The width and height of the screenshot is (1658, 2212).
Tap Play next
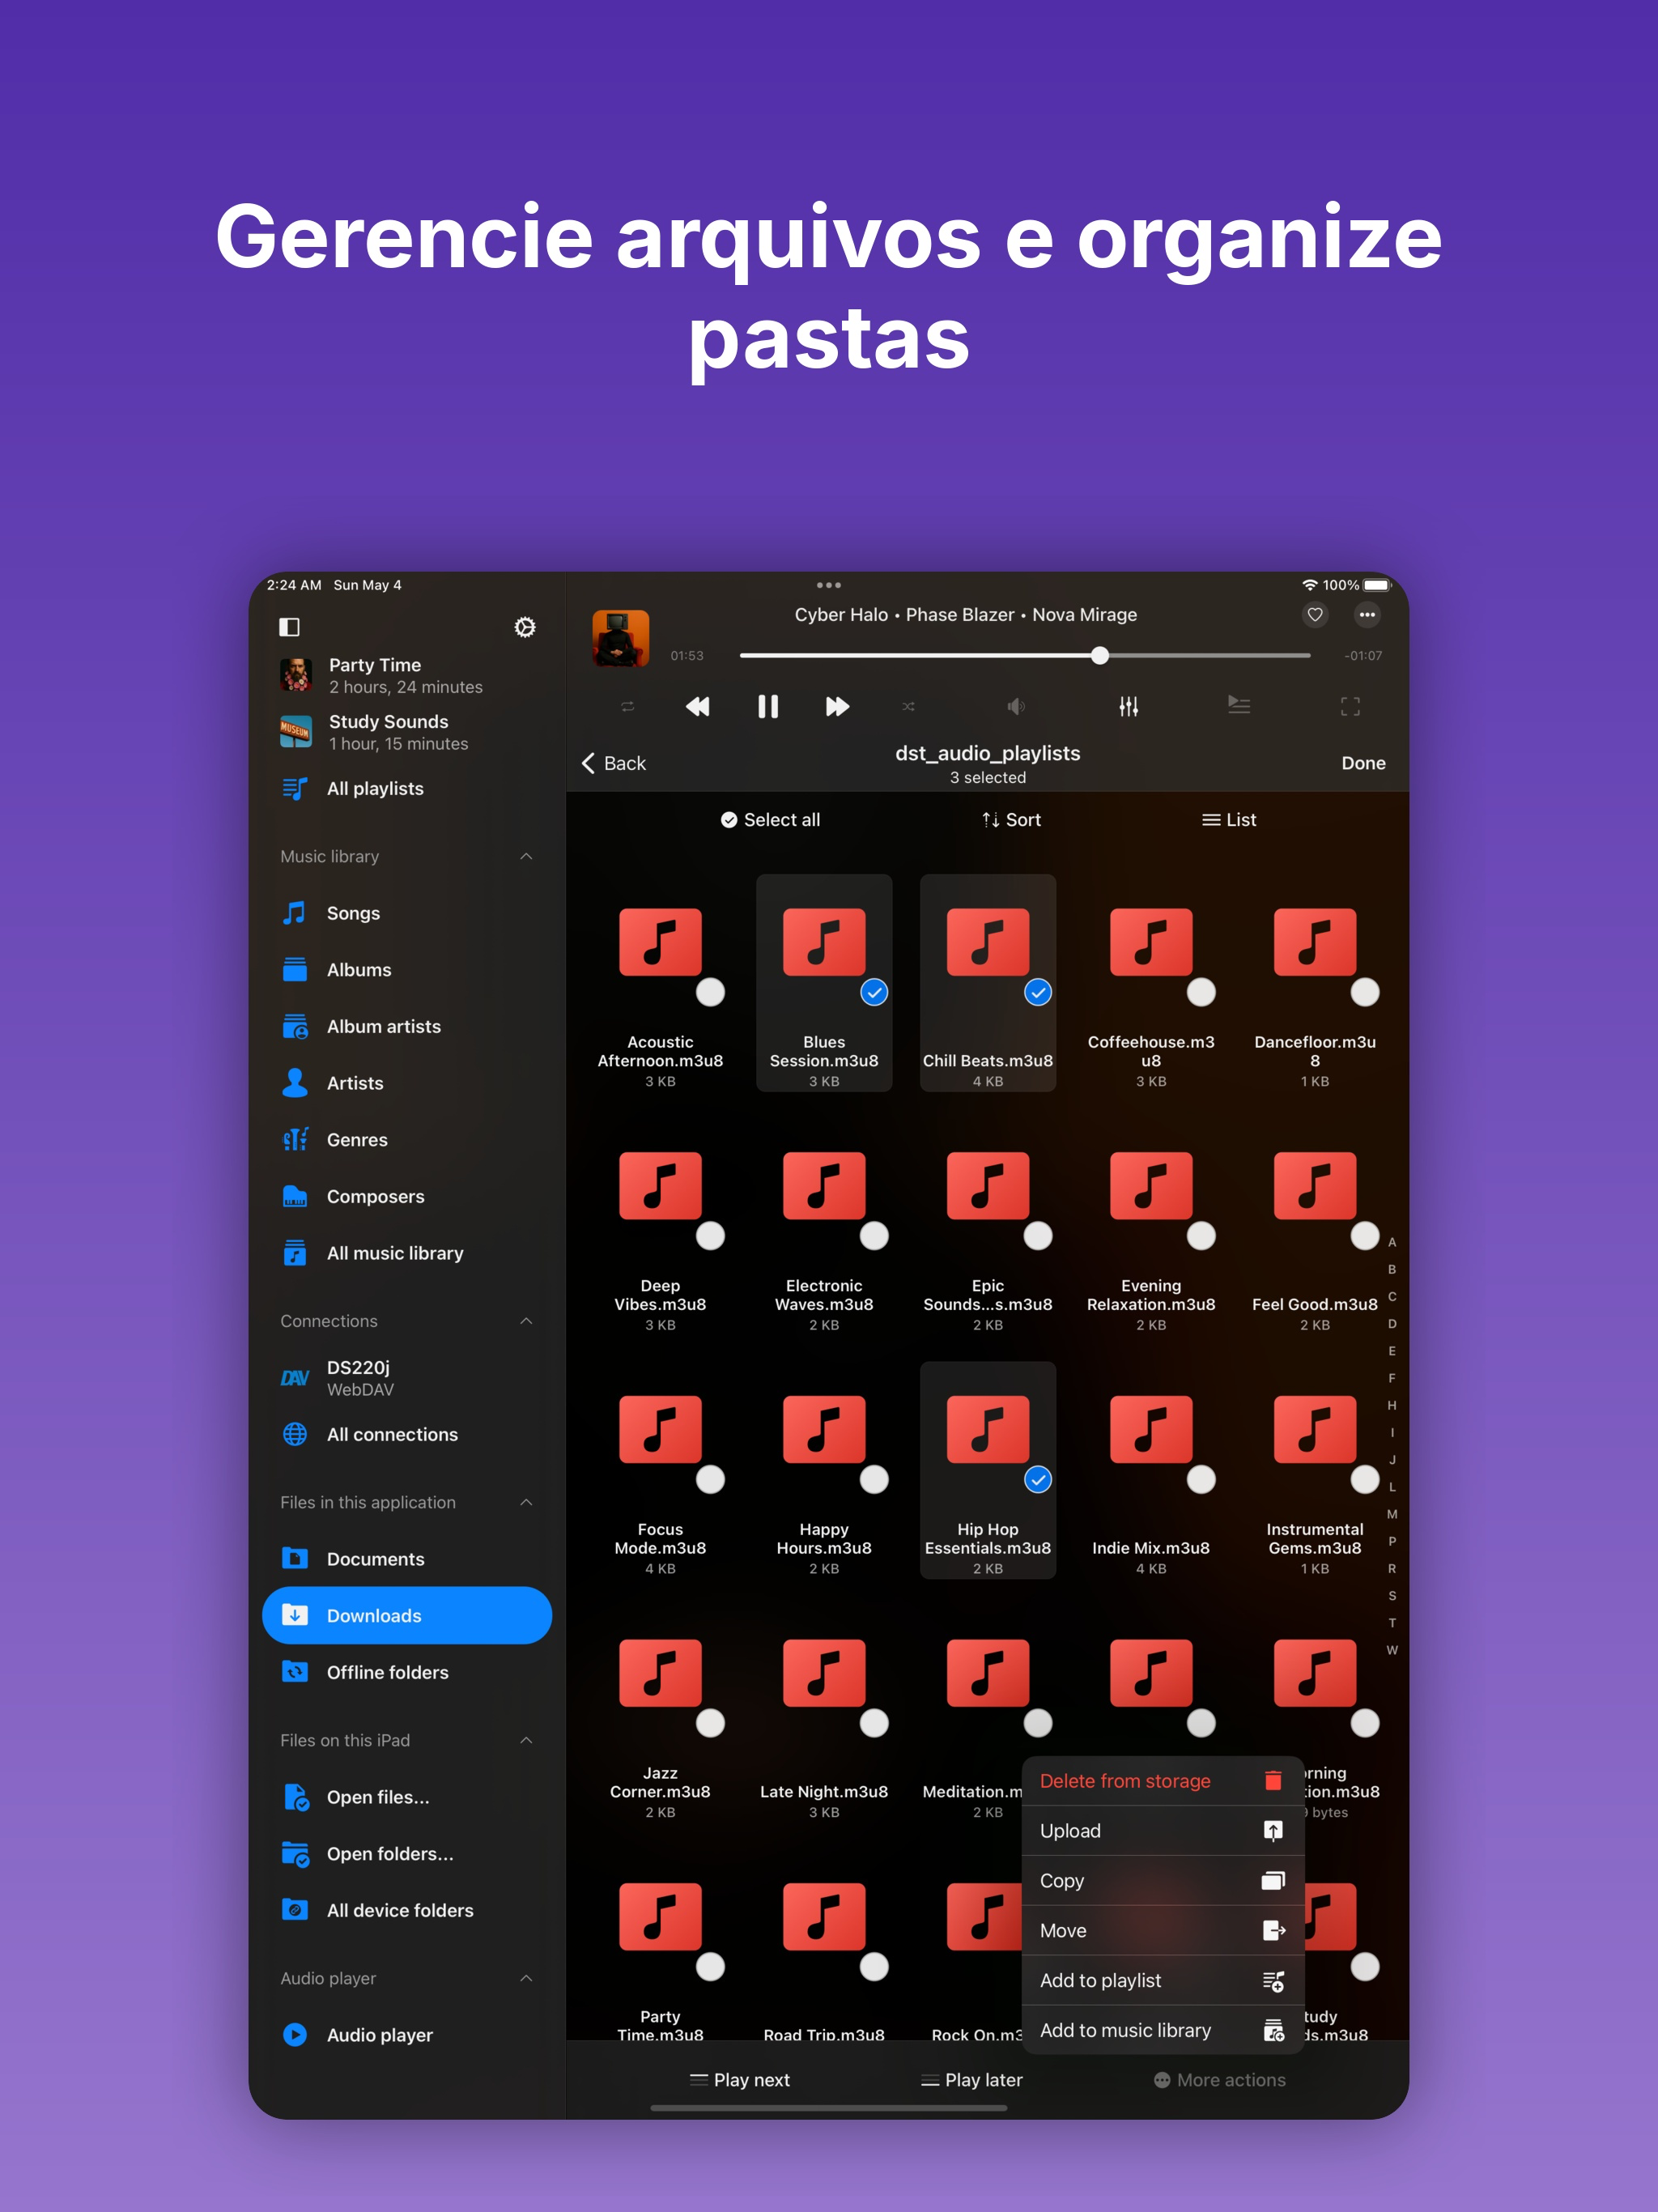coord(740,2080)
